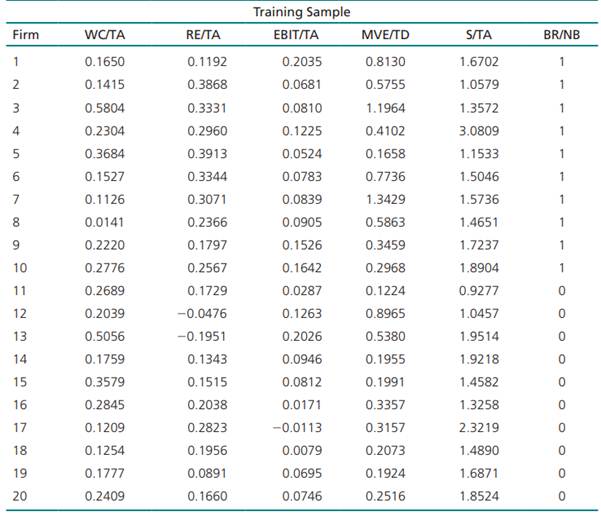Click the WC/TA value 0.1650 for firm 1

pos(106,61)
